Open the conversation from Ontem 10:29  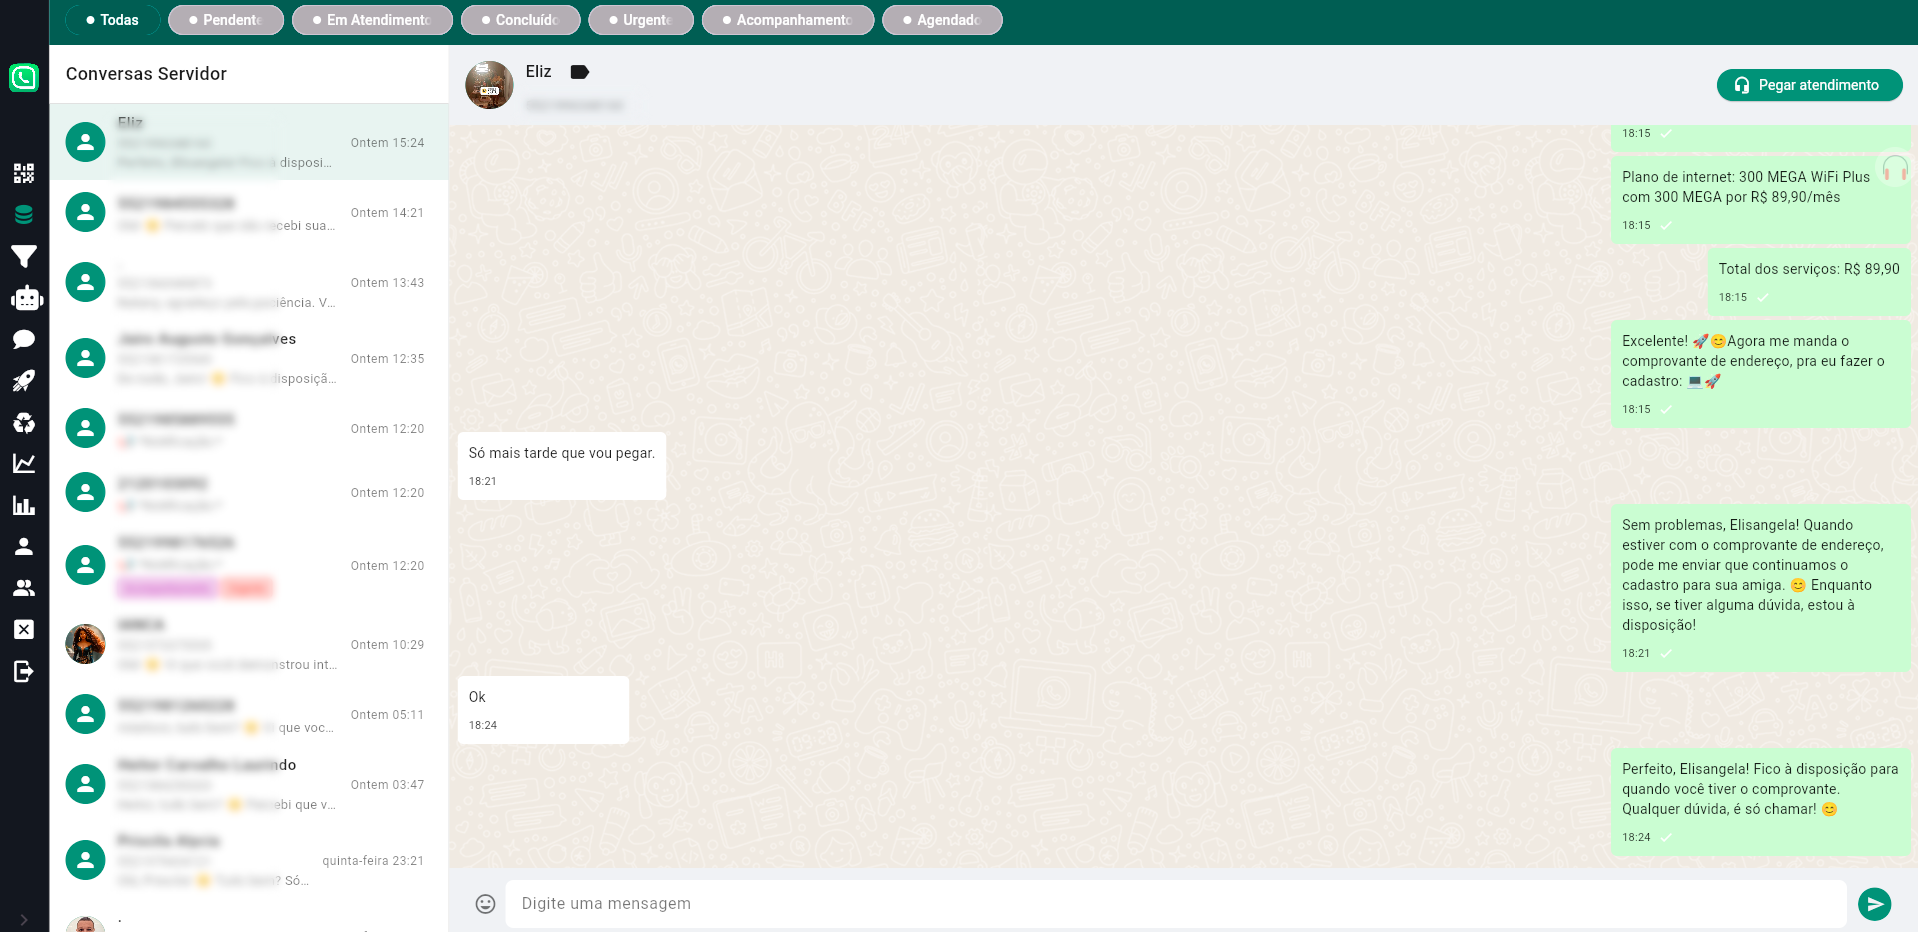(x=249, y=645)
